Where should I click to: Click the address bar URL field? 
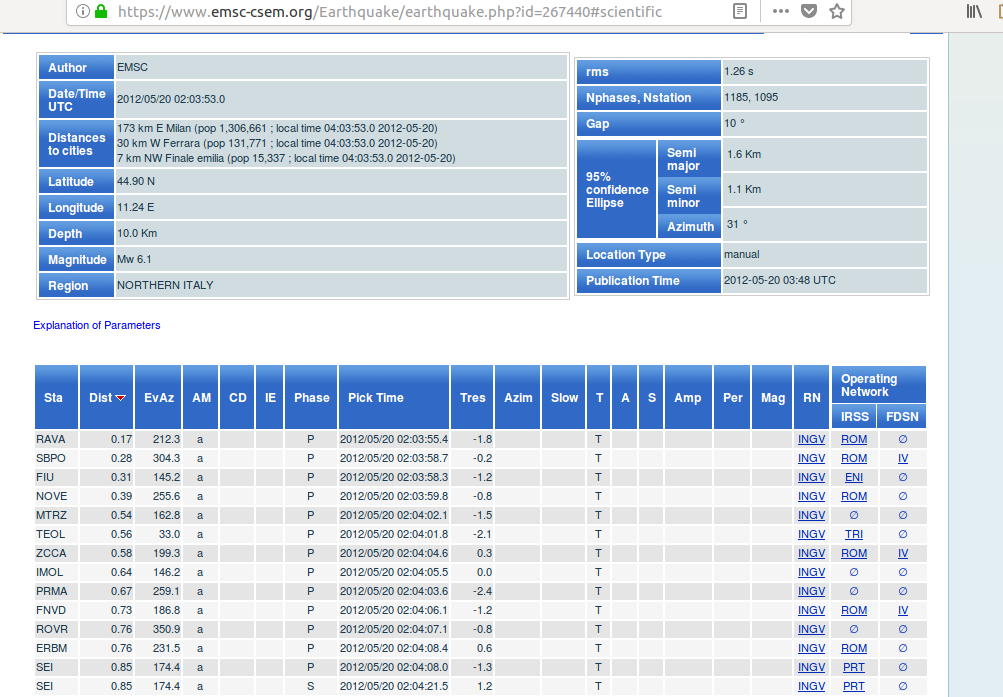[400, 12]
